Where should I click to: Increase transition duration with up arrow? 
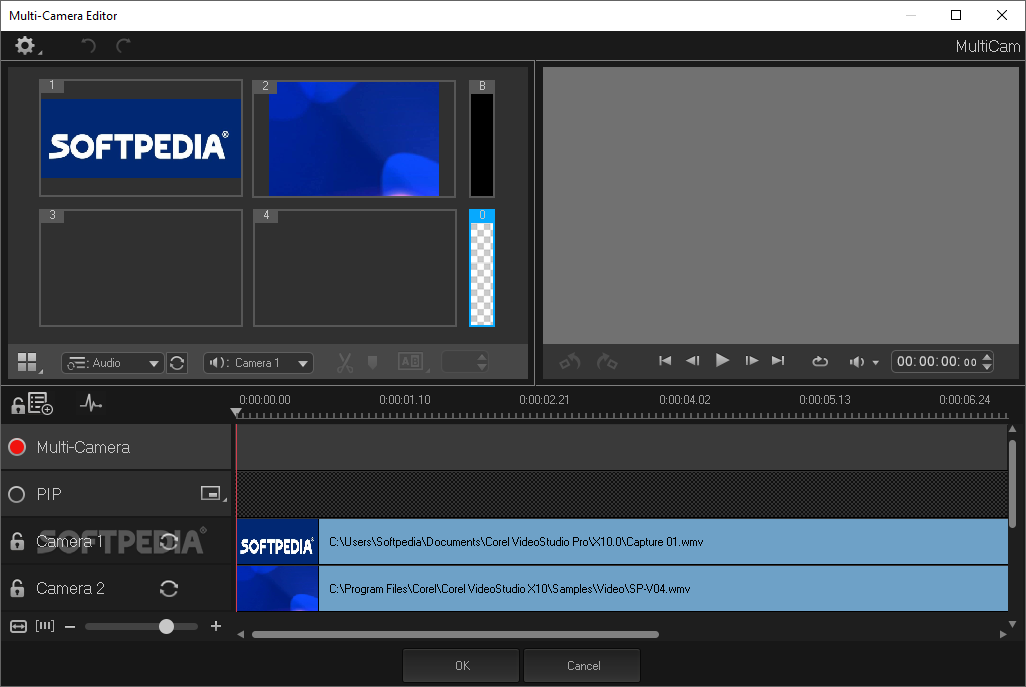[x=482, y=357]
